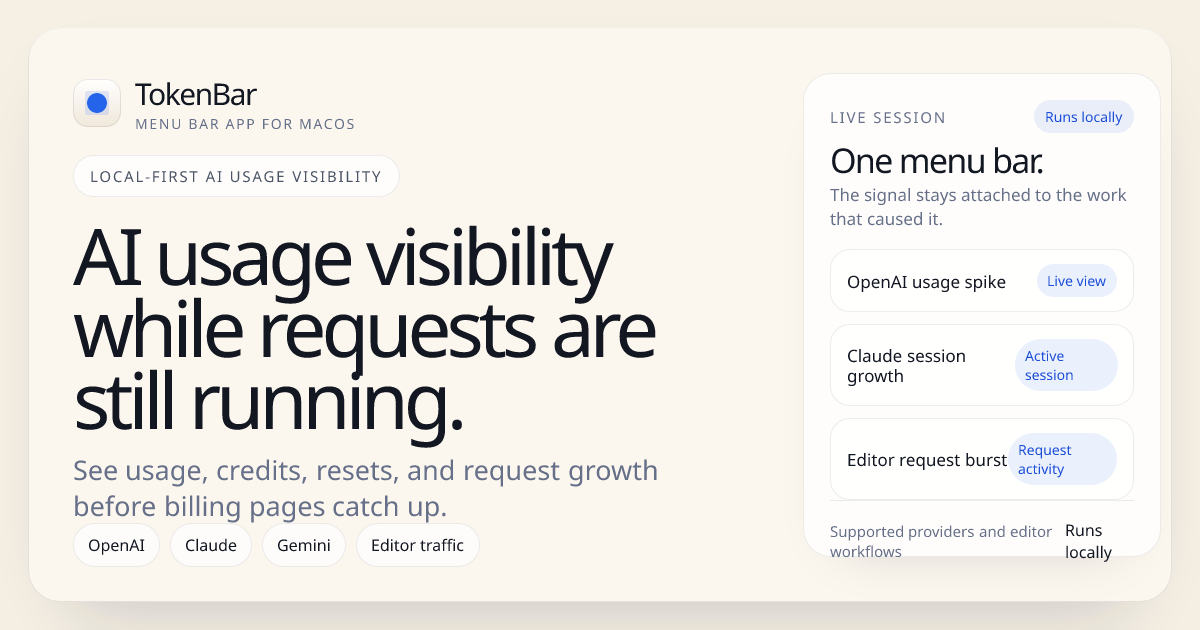Click the "Runs locally" footer text
This screenshot has width=1200, height=630.
click(x=1089, y=541)
